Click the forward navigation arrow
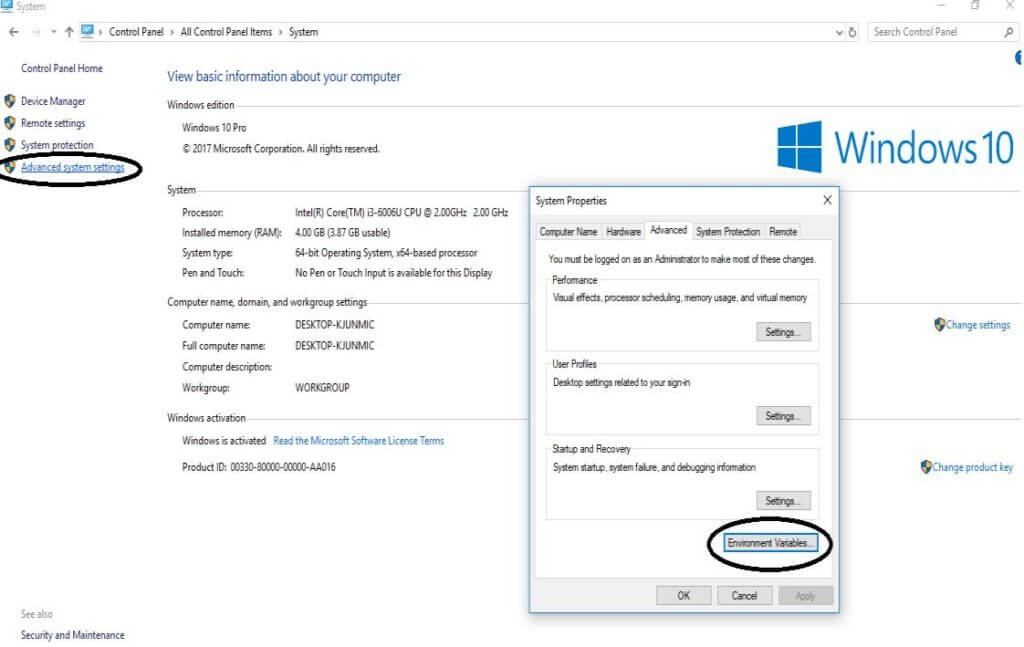Screen dimensions: 1024x647 coord(35,31)
